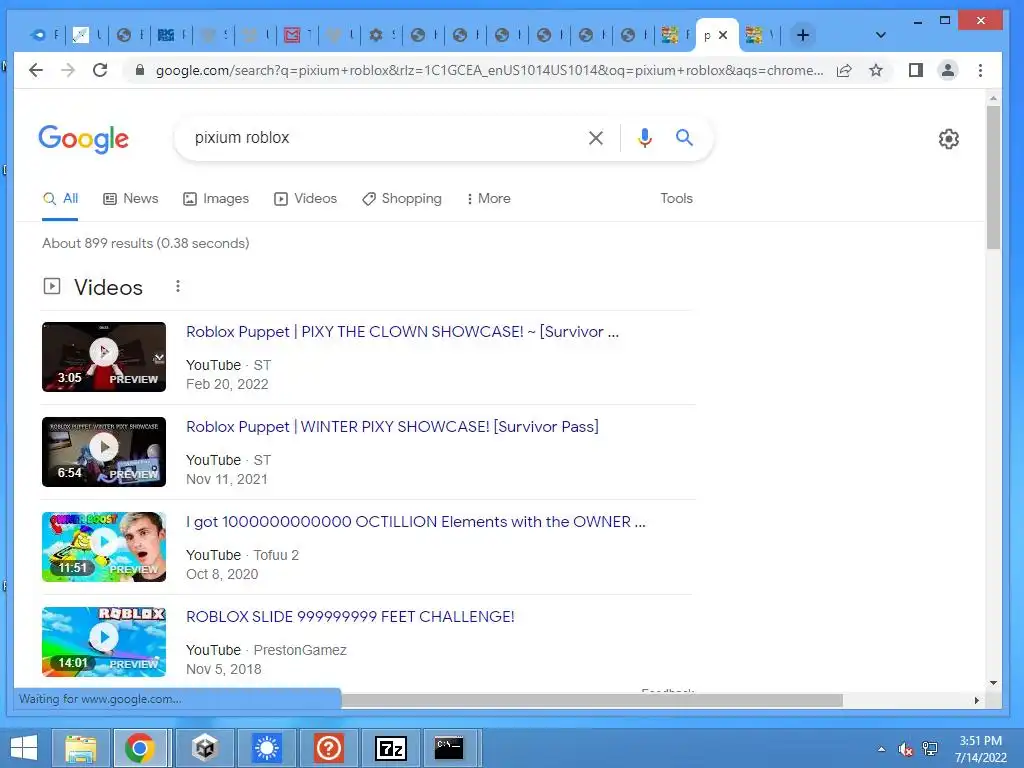The height and width of the screenshot is (768, 1024).
Task: Switch to News results
Action: click(x=131, y=199)
